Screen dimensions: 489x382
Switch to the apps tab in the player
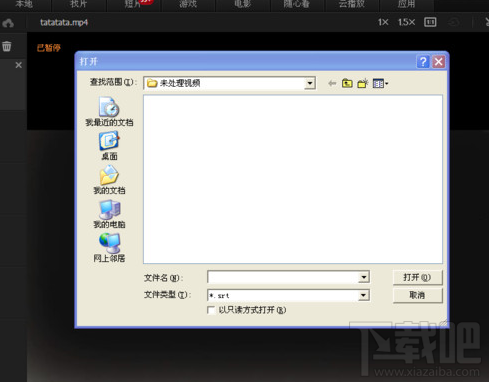point(406,4)
